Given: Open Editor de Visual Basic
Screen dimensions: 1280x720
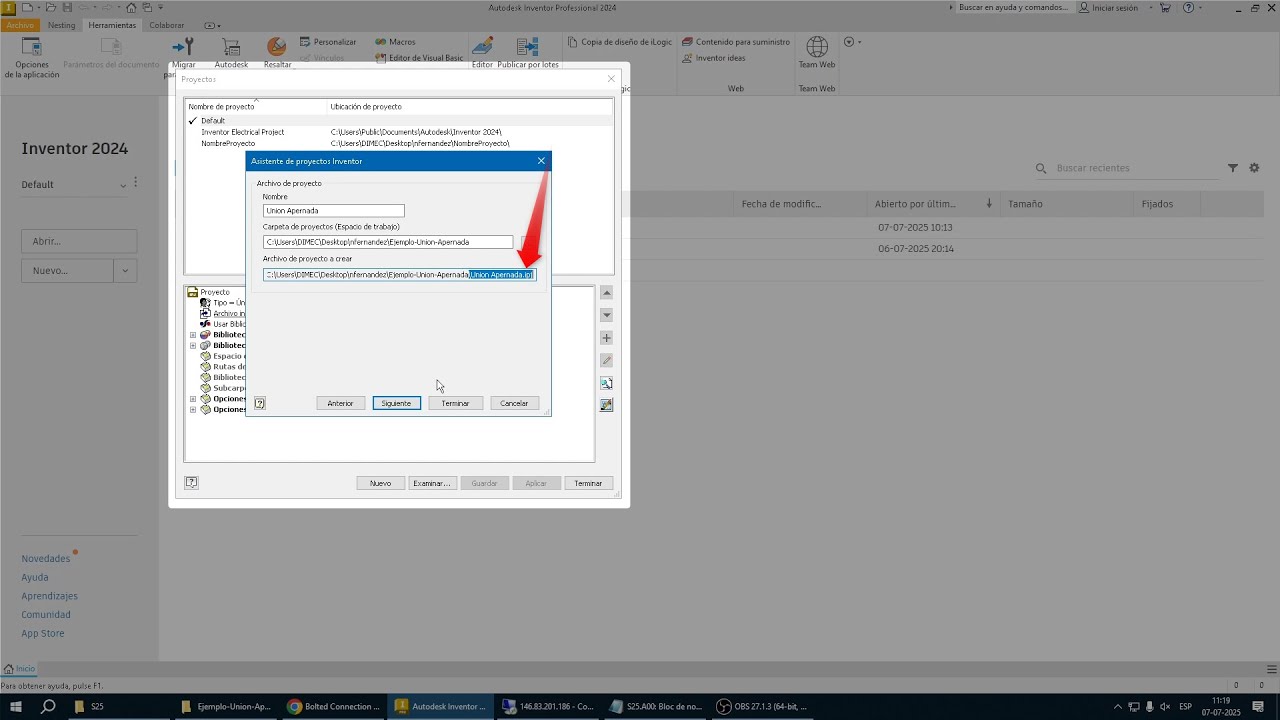Looking at the screenshot, I should point(419,58).
